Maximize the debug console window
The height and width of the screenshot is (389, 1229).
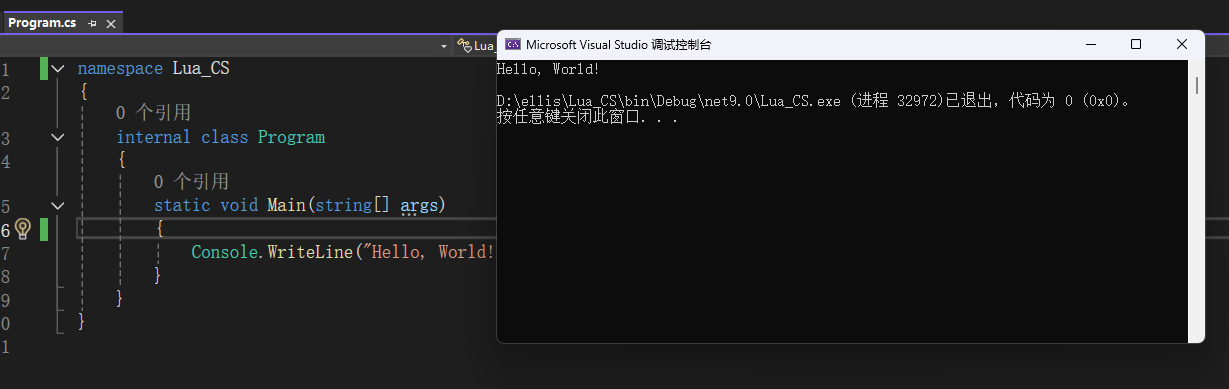[x=1136, y=44]
